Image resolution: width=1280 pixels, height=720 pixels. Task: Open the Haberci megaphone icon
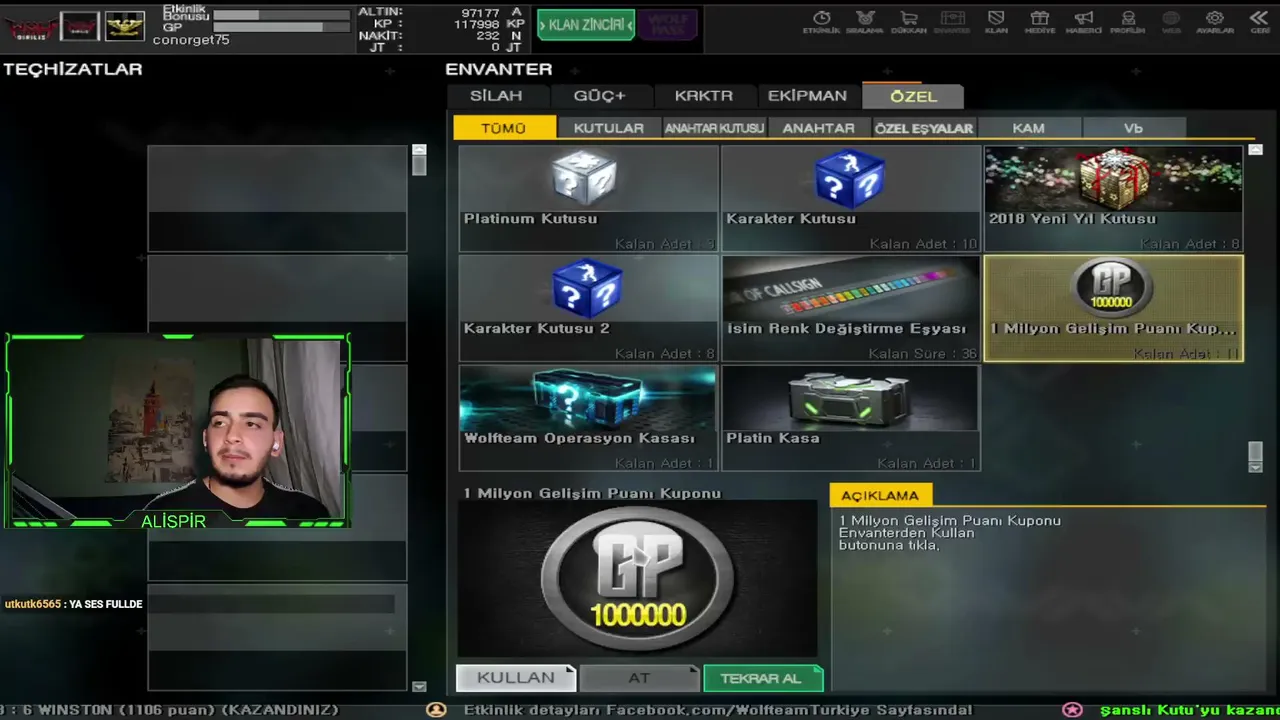click(x=1083, y=22)
